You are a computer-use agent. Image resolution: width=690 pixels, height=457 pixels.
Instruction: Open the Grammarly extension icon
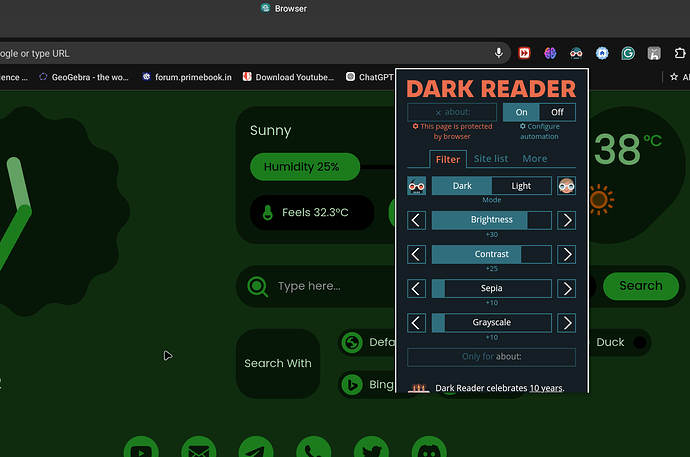[628, 53]
